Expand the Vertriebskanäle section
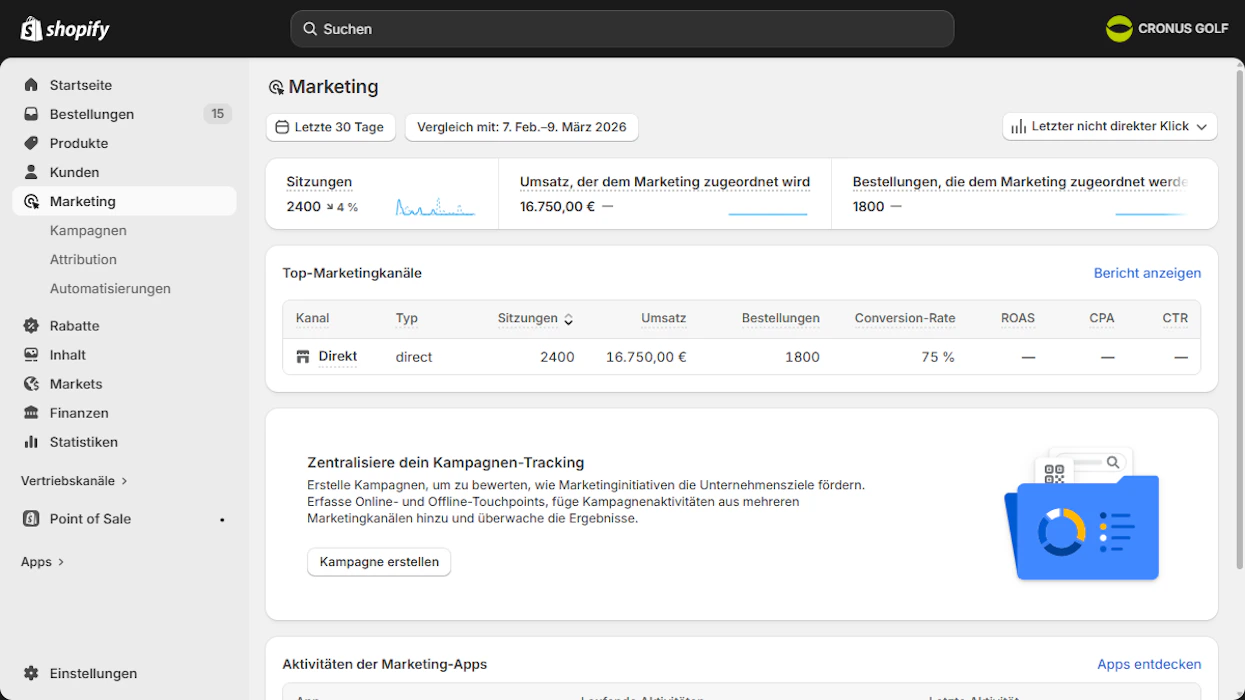Screen dimensions: 1245x700 click(74, 481)
